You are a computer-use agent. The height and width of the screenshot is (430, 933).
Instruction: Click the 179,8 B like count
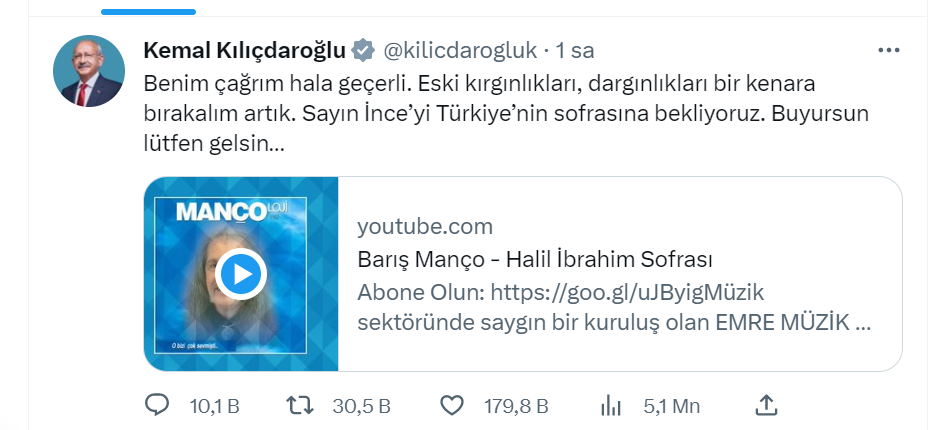coord(516,406)
